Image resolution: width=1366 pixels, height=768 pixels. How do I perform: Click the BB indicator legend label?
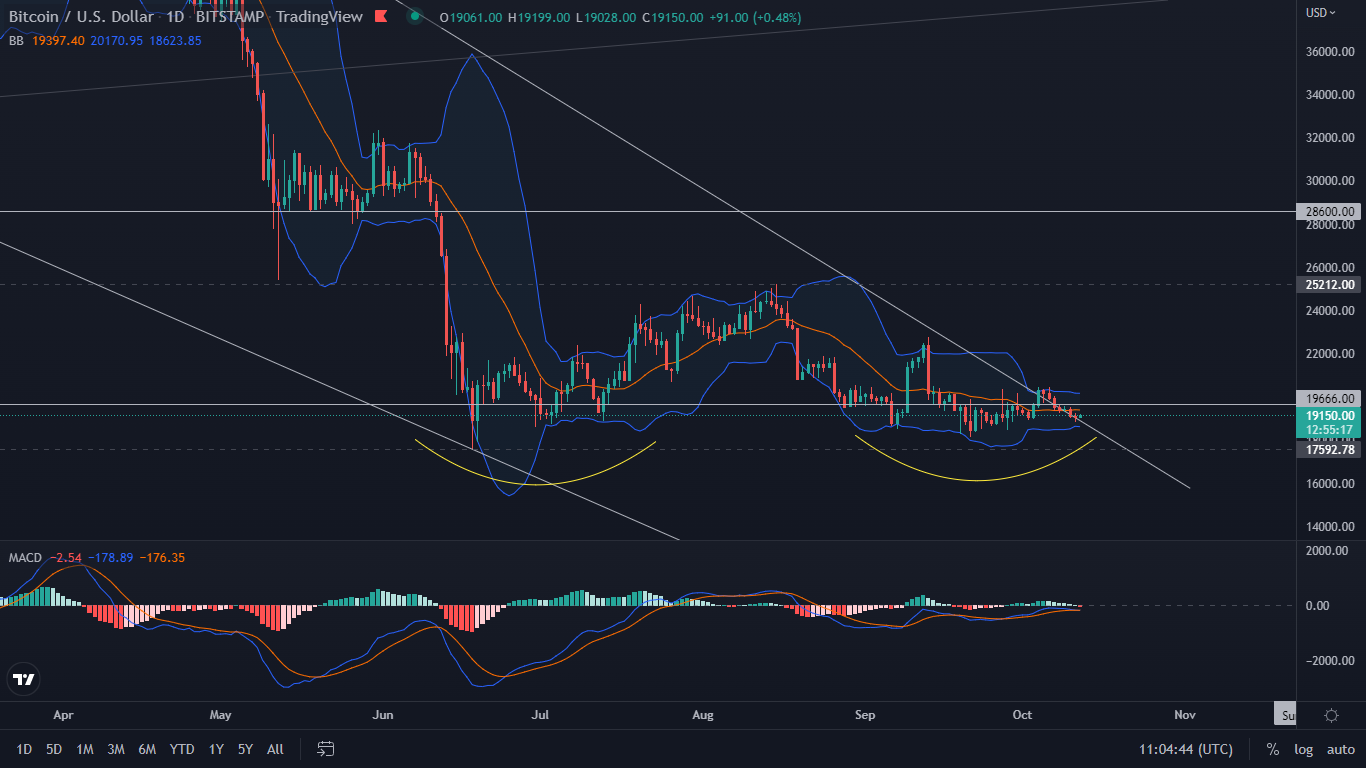tap(16, 40)
